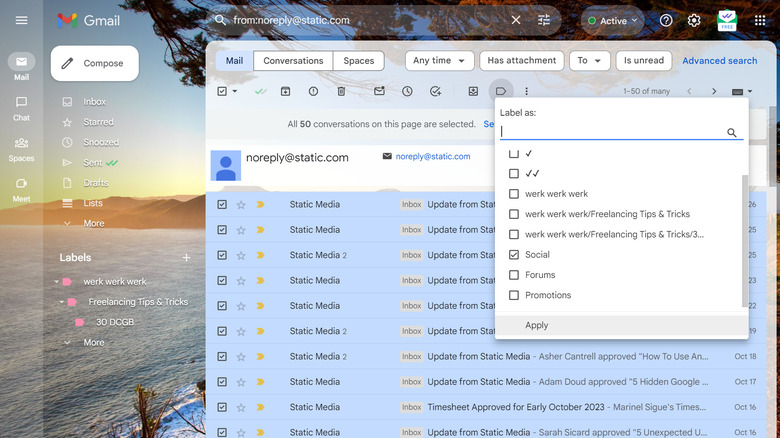The width and height of the screenshot is (780, 438).
Task: Open search options filter icon
Action: (x=544, y=20)
